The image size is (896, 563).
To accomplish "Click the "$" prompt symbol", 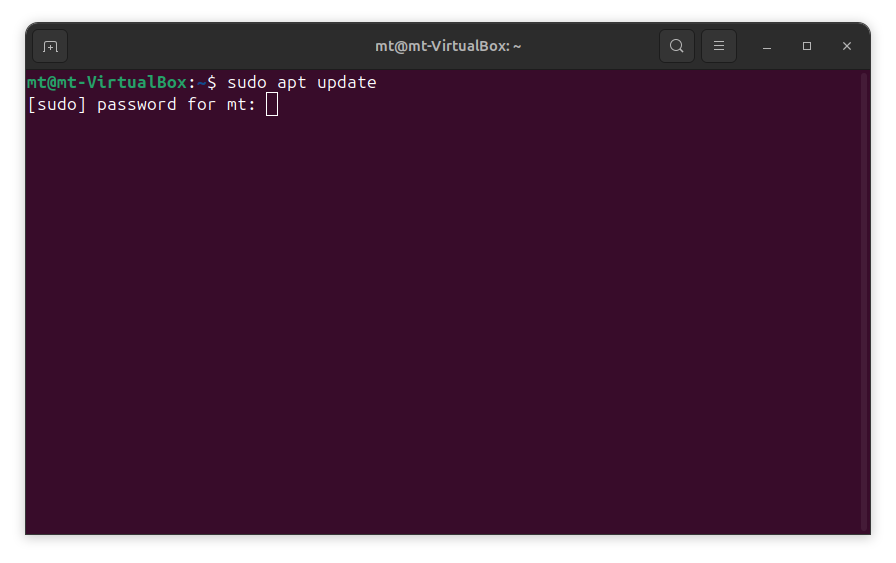I will click(x=212, y=83).
